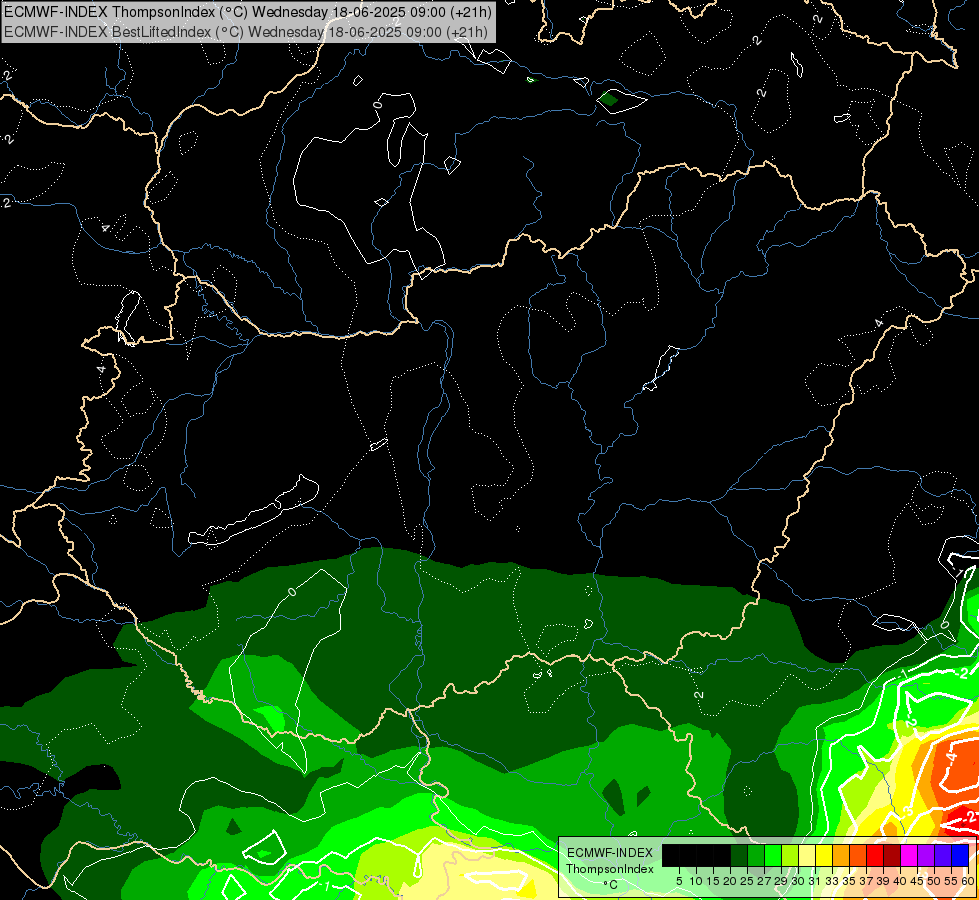
Task: Click the 'ThompsonIndex' label in the legend
Action: pos(610,869)
